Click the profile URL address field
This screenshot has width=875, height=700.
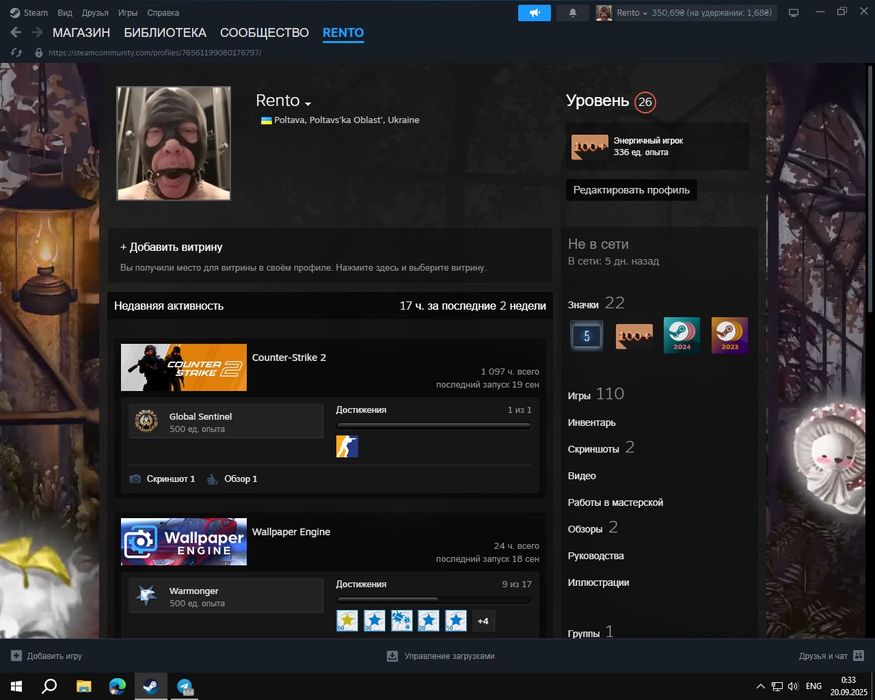[x=155, y=52]
